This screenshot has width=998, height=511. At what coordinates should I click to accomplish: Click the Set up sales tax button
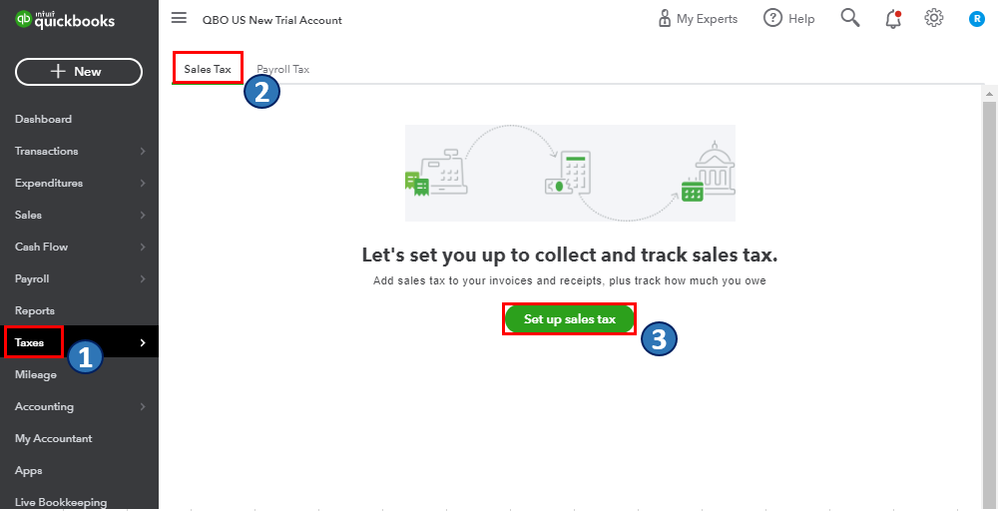(x=569, y=319)
